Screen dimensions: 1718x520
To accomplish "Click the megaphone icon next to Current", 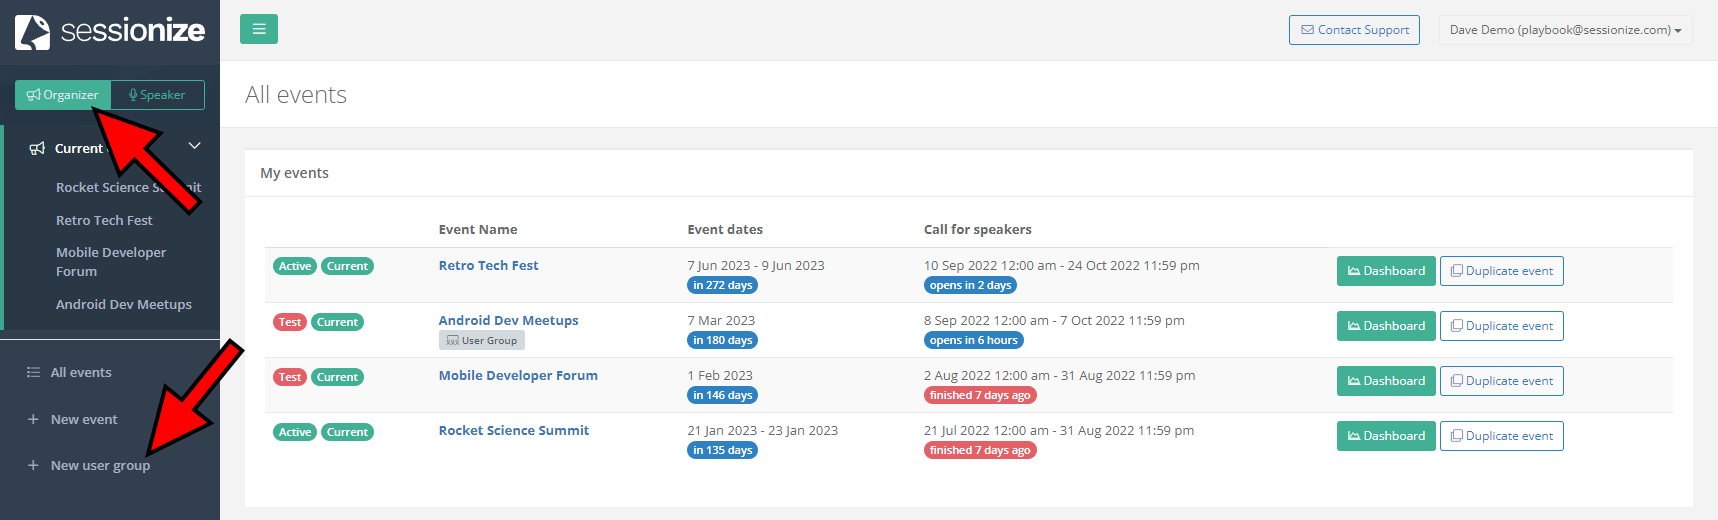I will [37, 149].
